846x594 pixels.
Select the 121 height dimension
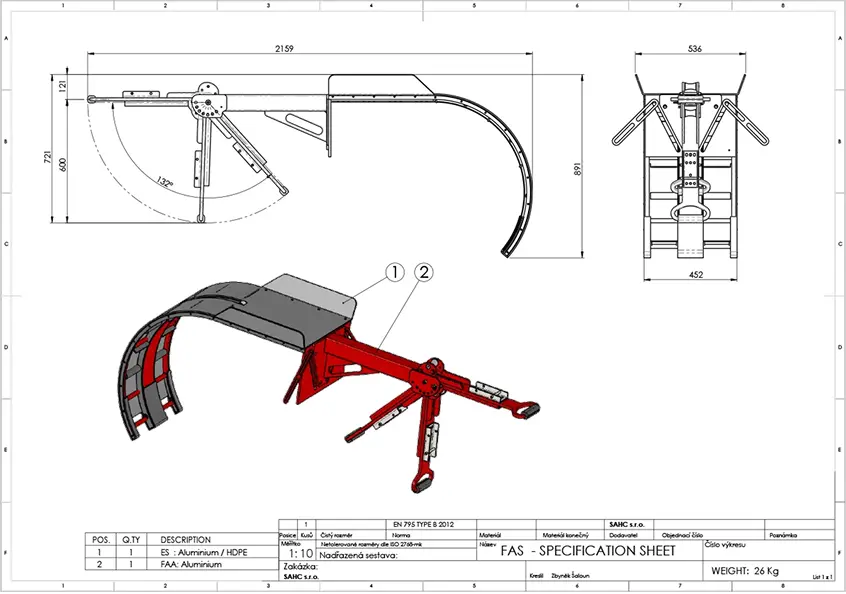[63, 86]
